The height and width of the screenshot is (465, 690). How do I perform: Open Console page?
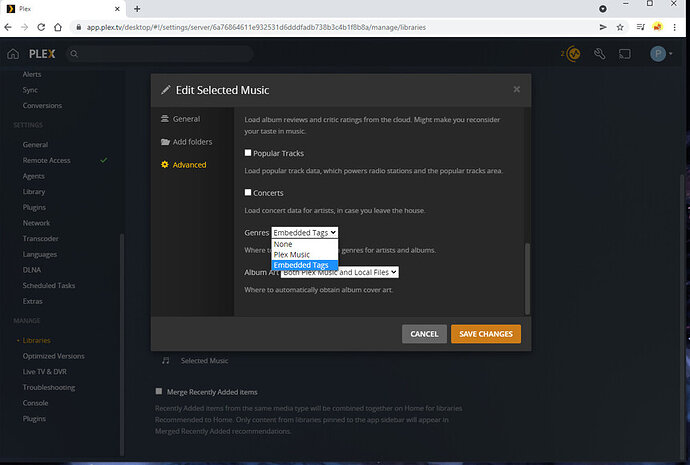[36, 403]
